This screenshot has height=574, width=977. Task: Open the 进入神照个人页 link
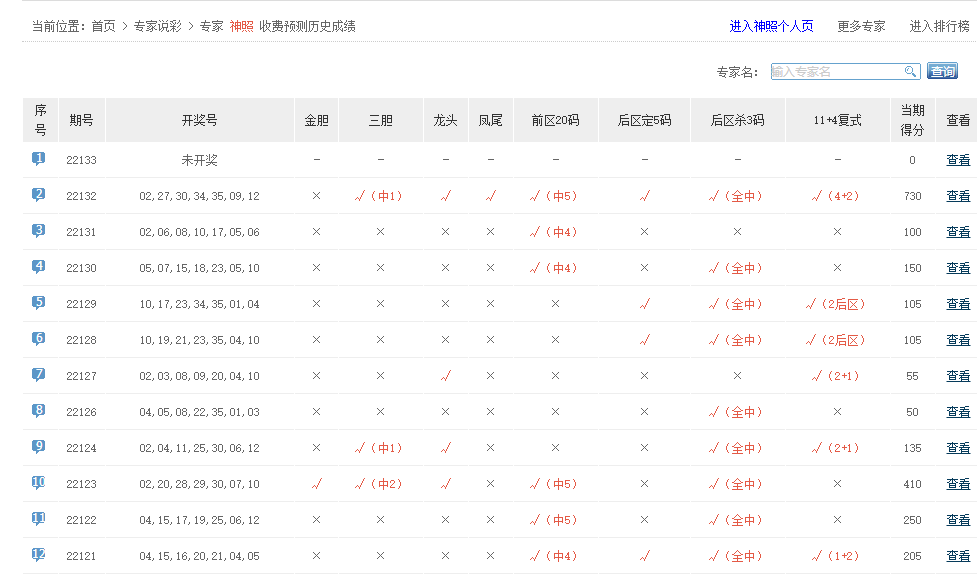771,26
